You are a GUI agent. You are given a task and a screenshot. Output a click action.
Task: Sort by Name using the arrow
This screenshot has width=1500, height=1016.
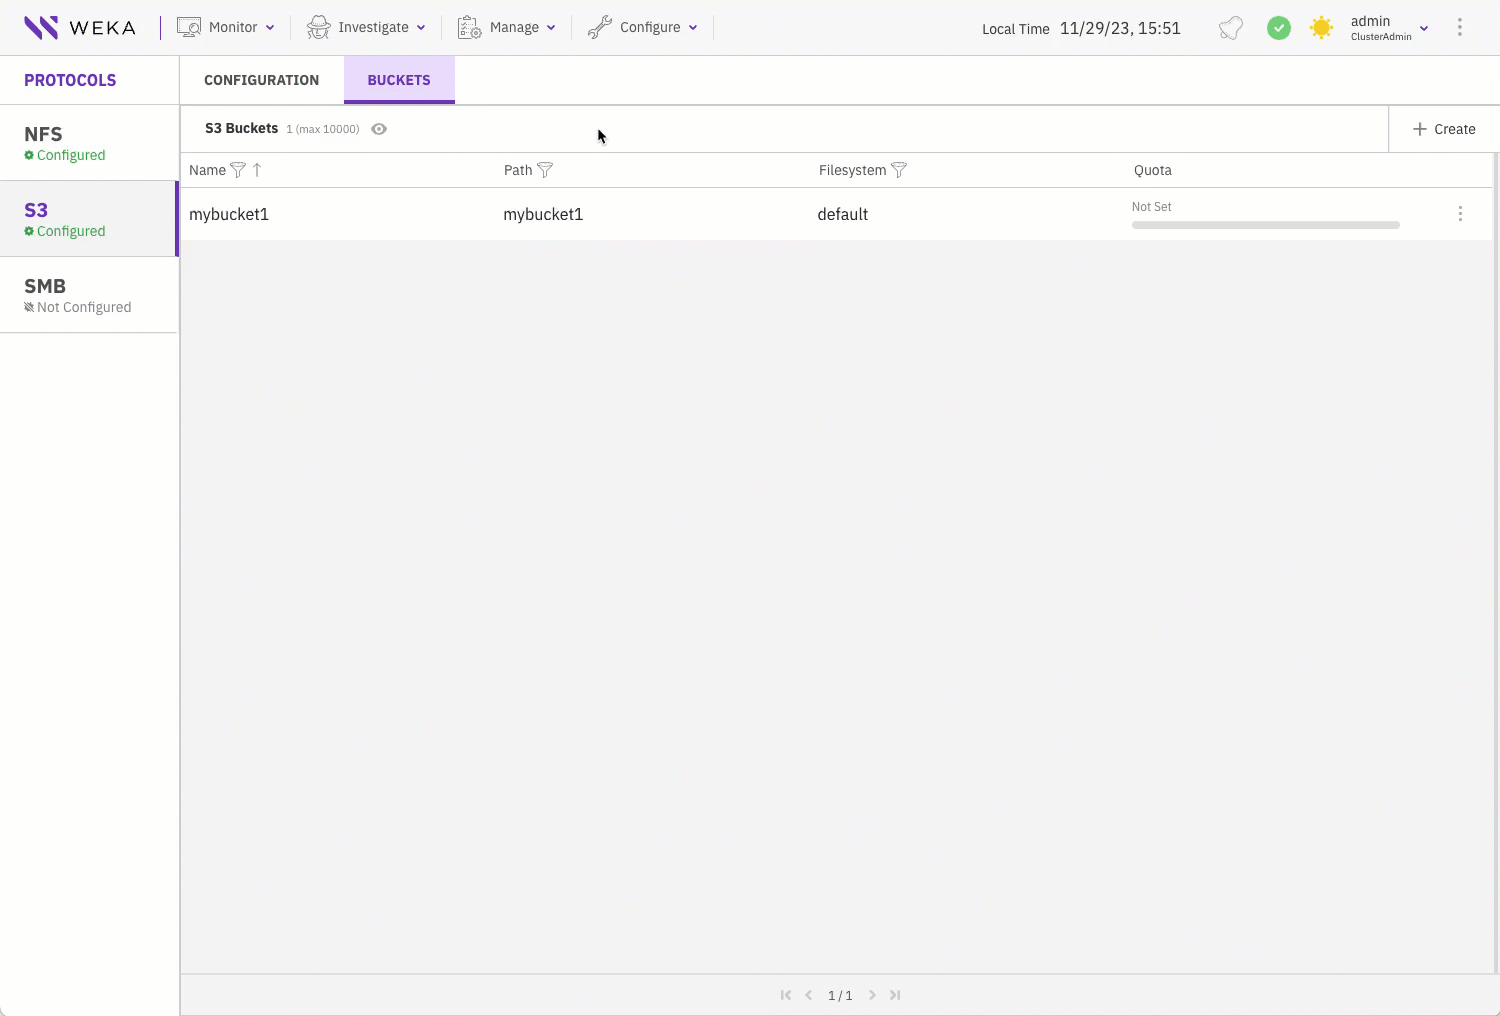click(x=257, y=170)
